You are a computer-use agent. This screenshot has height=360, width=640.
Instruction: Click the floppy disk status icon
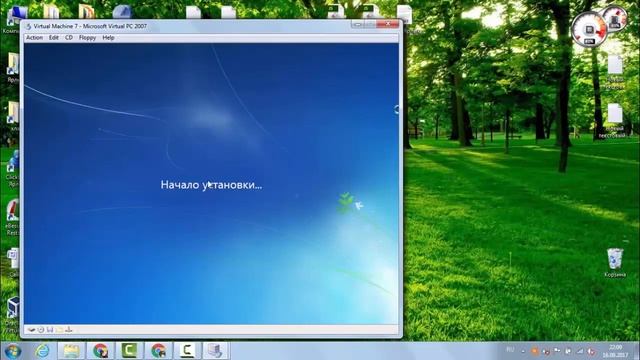point(50,330)
